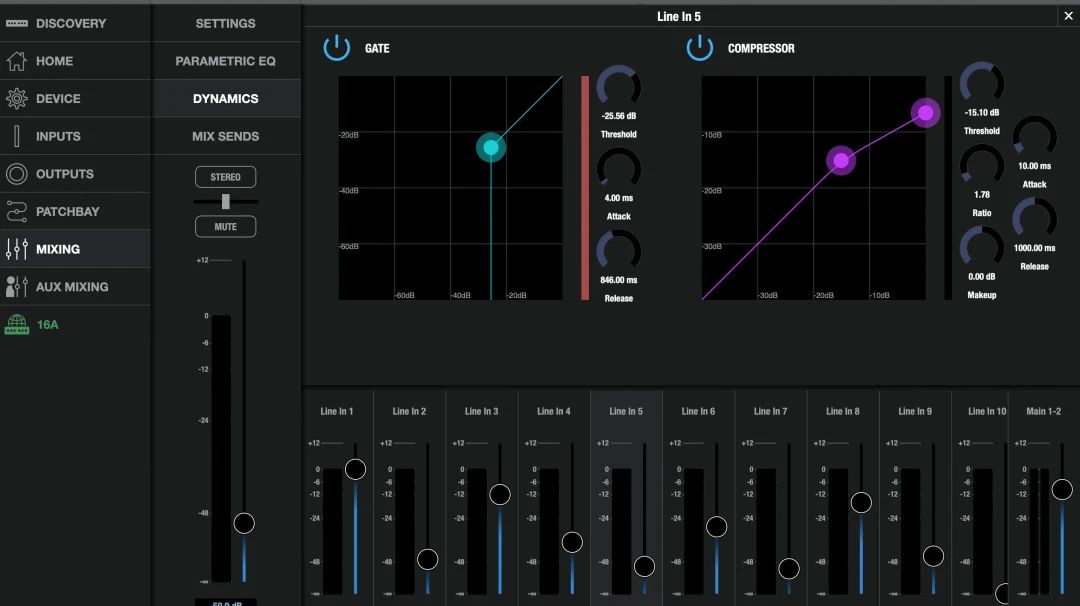Click the lower purple compressor threshold node

point(841,160)
